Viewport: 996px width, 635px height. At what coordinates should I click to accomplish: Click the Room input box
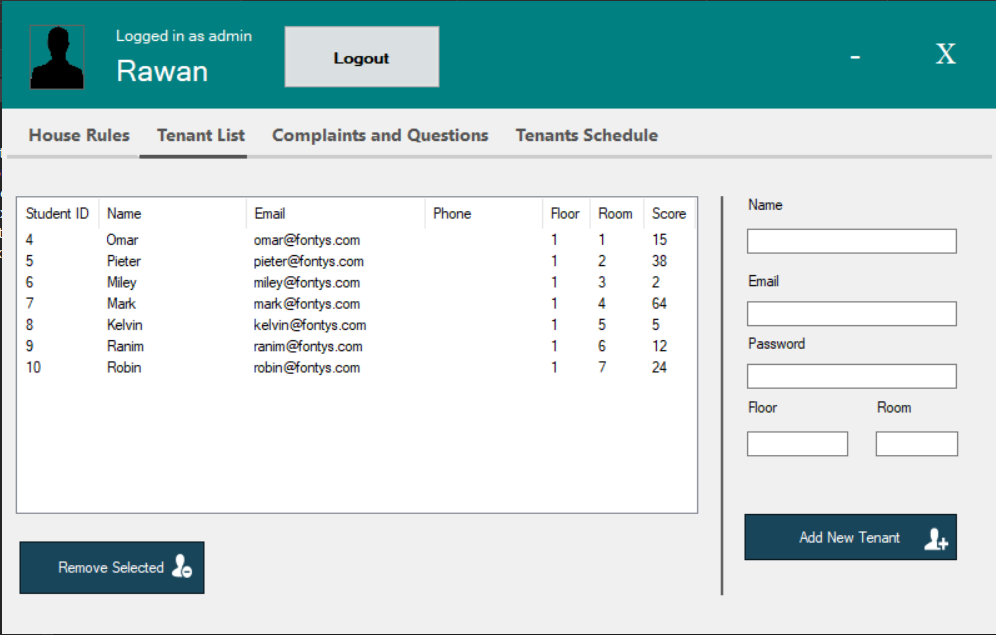click(917, 444)
